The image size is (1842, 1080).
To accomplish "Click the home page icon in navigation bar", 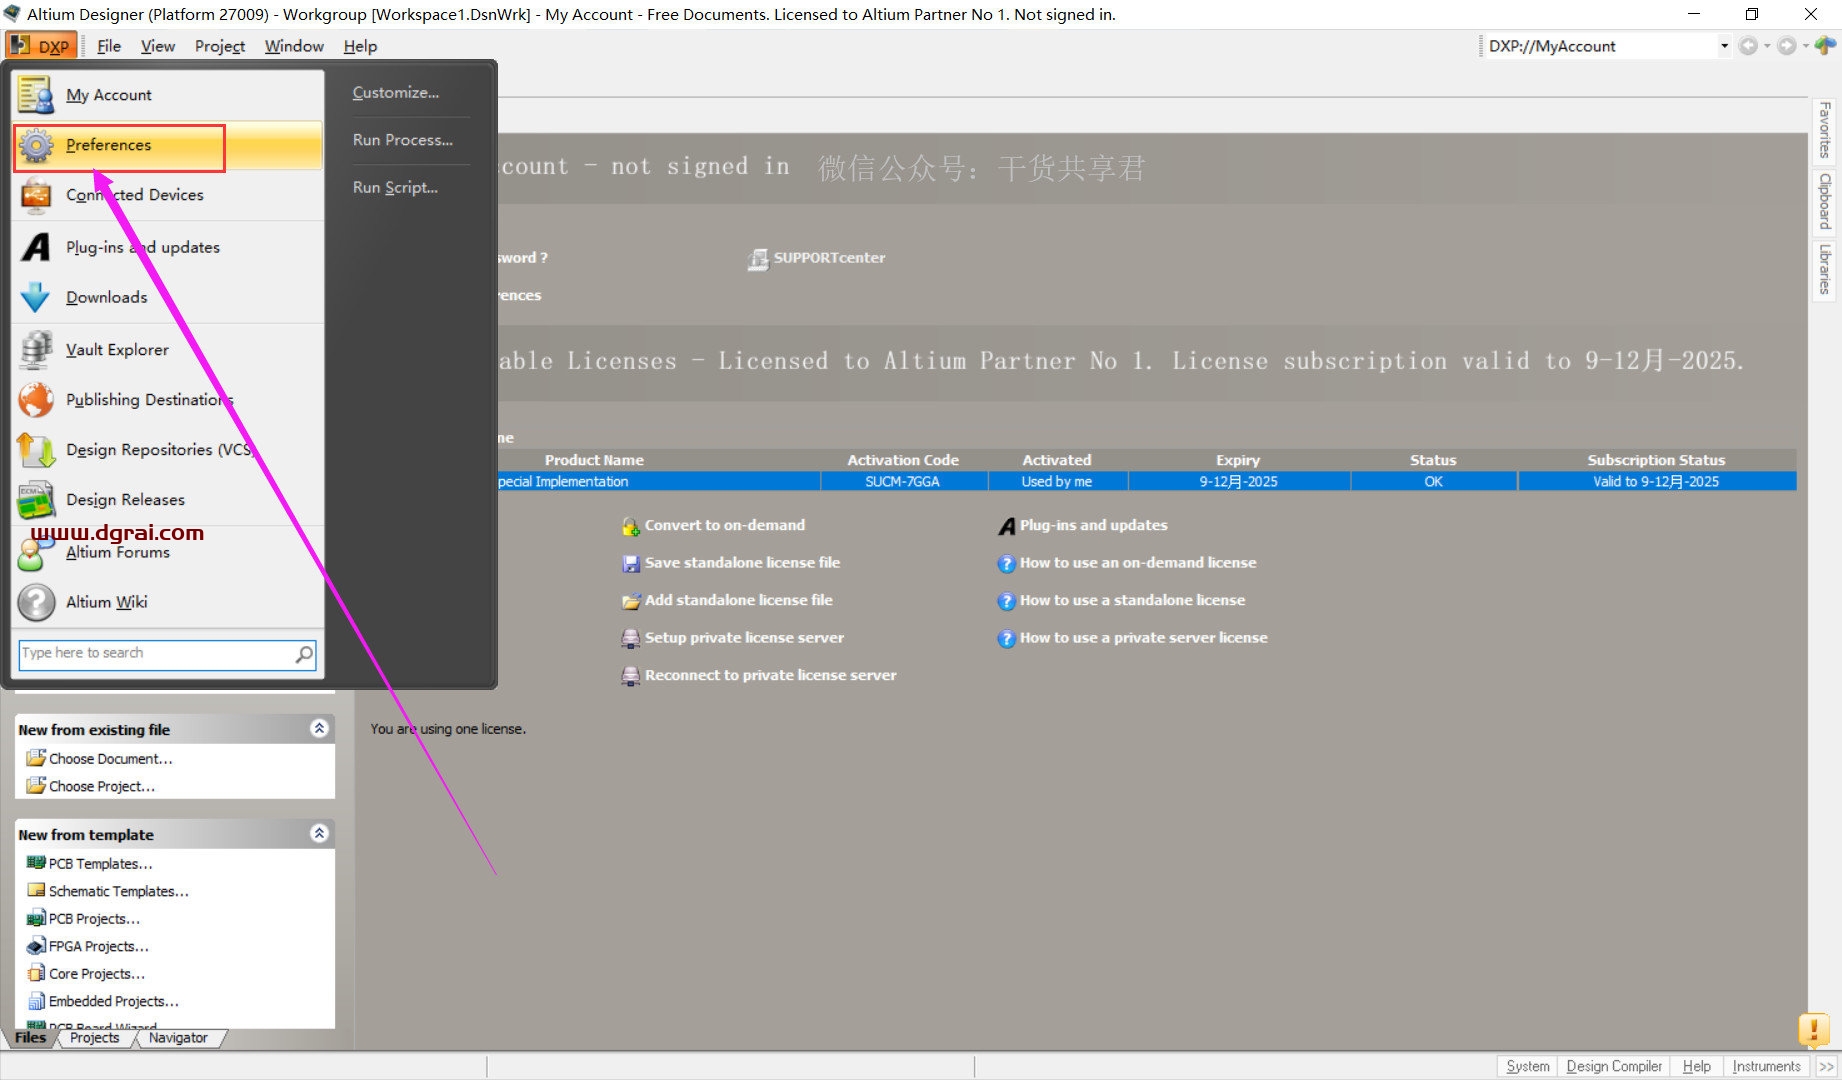I will pyautogui.click(x=1826, y=46).
